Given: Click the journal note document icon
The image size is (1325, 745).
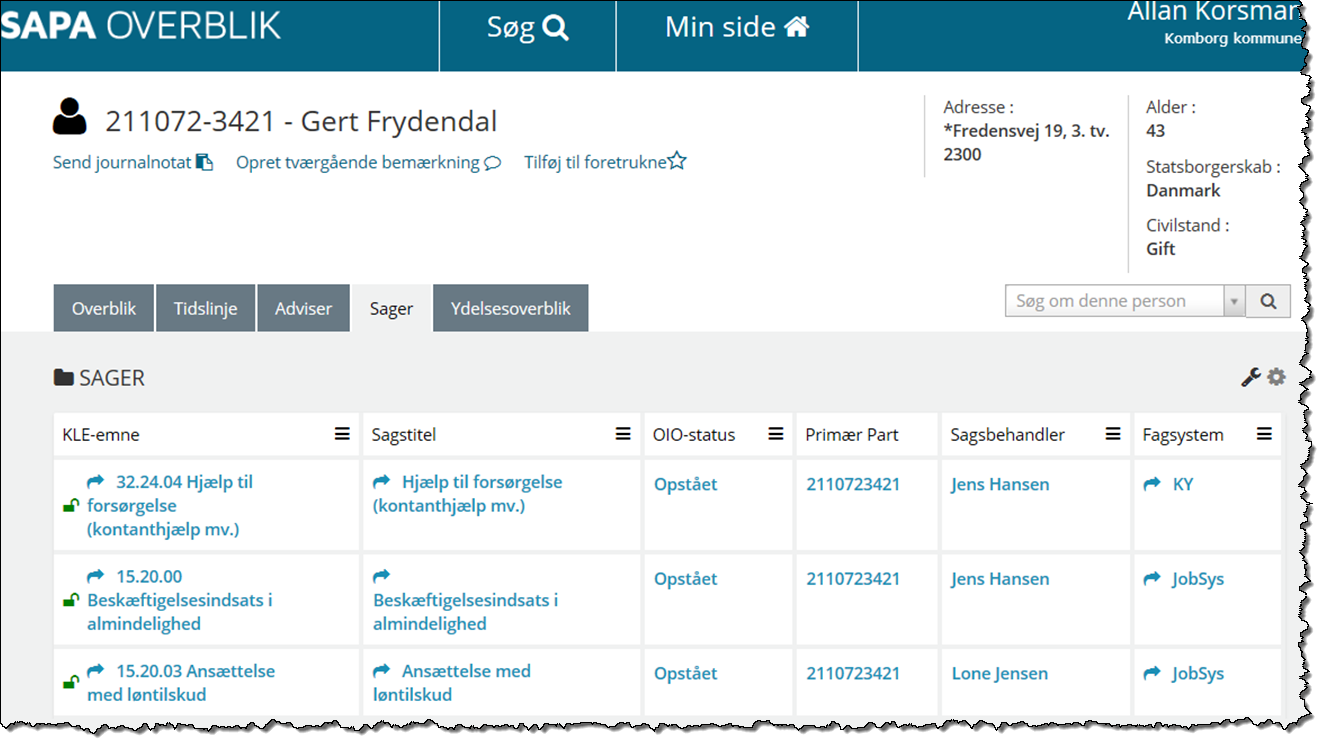Looking at the screenshot, I should (x=204, y=162).
